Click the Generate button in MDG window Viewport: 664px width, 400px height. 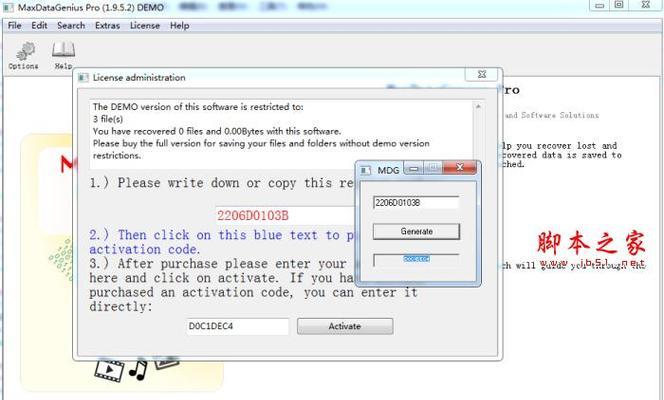point(416,232)
